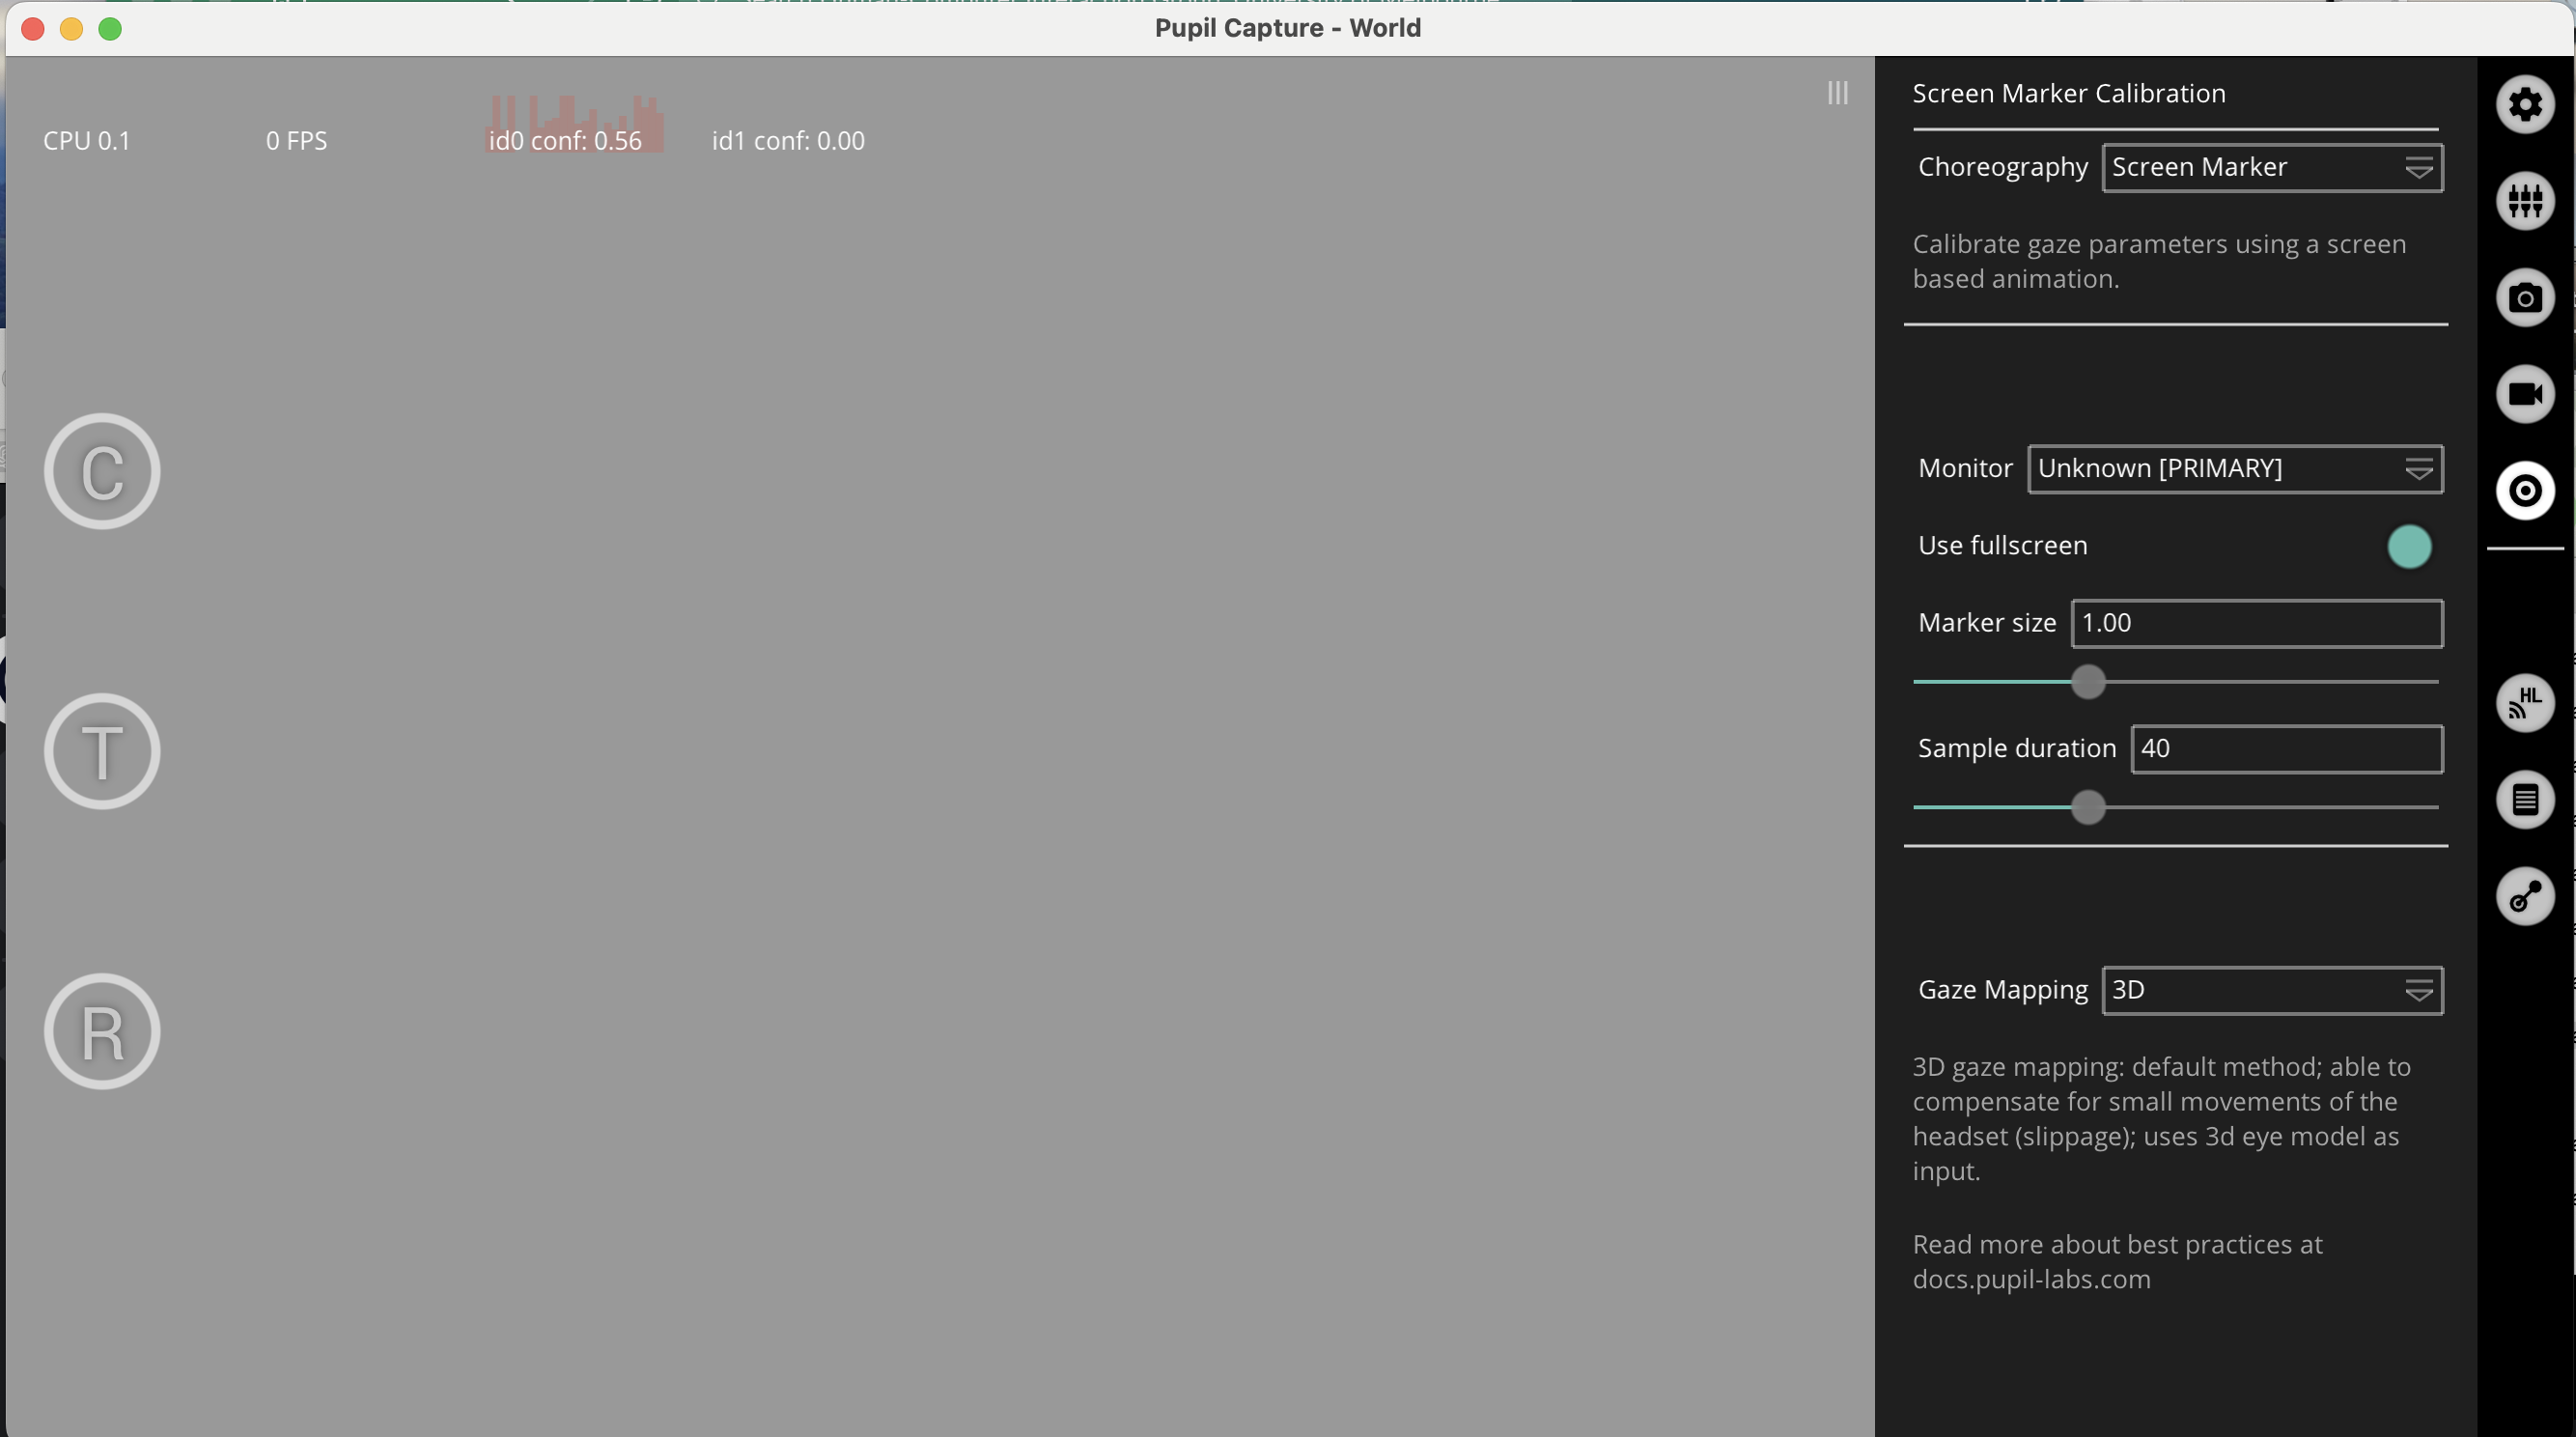The width and height of the screenshot is (2576, 1437).
Task: Click the Marker size input field
Action: (x=2257, y=623)
